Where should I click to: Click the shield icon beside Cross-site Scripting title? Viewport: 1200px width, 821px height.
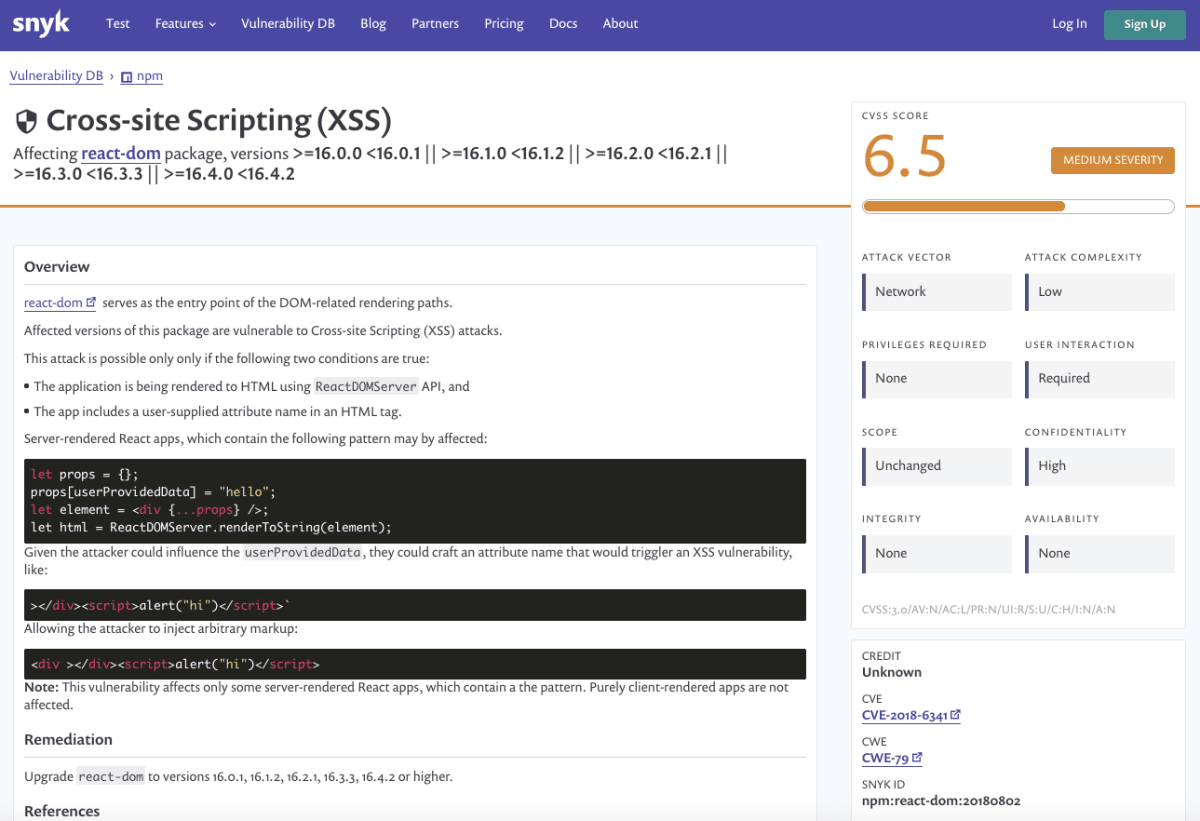click(x=26, y=119)
